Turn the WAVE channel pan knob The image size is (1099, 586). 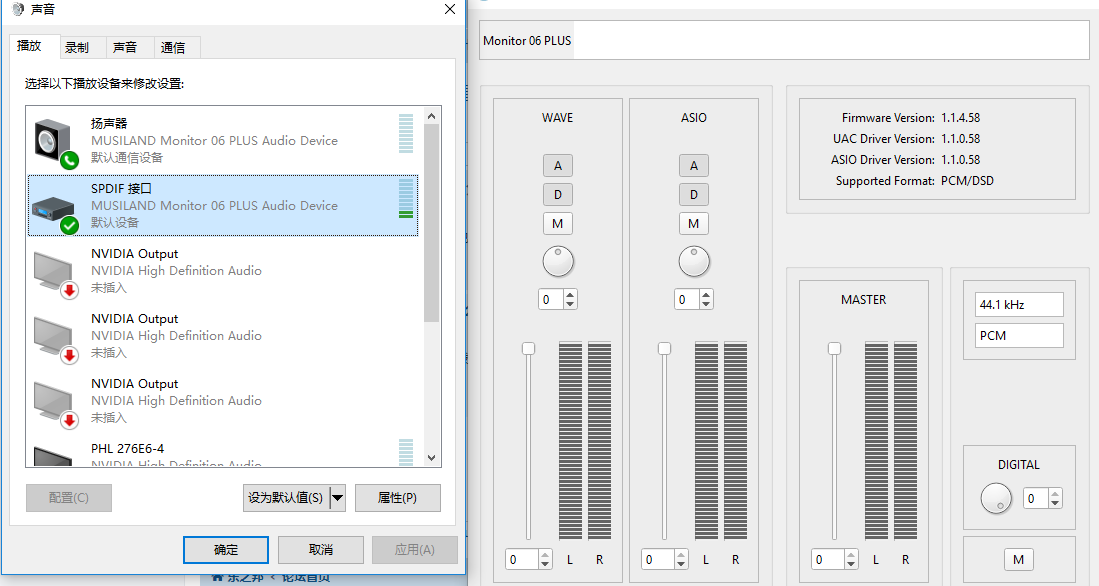click(558, 262)
